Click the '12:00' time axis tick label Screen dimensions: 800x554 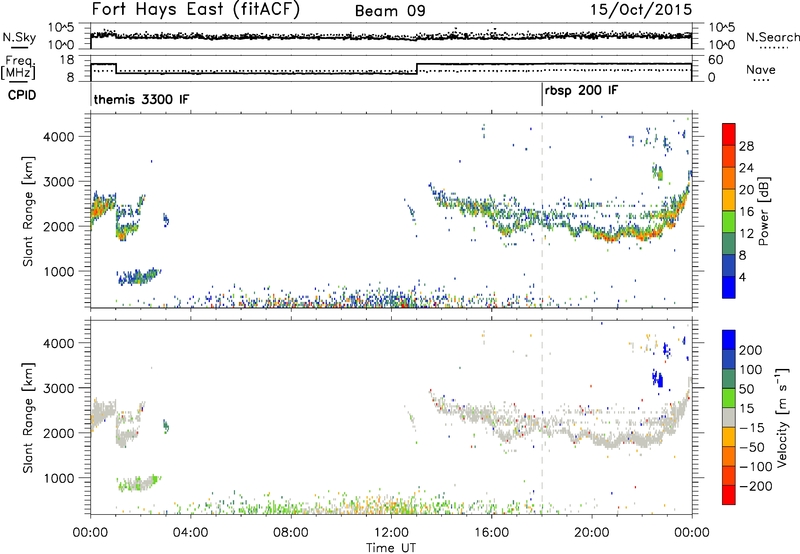coord(391,533)
